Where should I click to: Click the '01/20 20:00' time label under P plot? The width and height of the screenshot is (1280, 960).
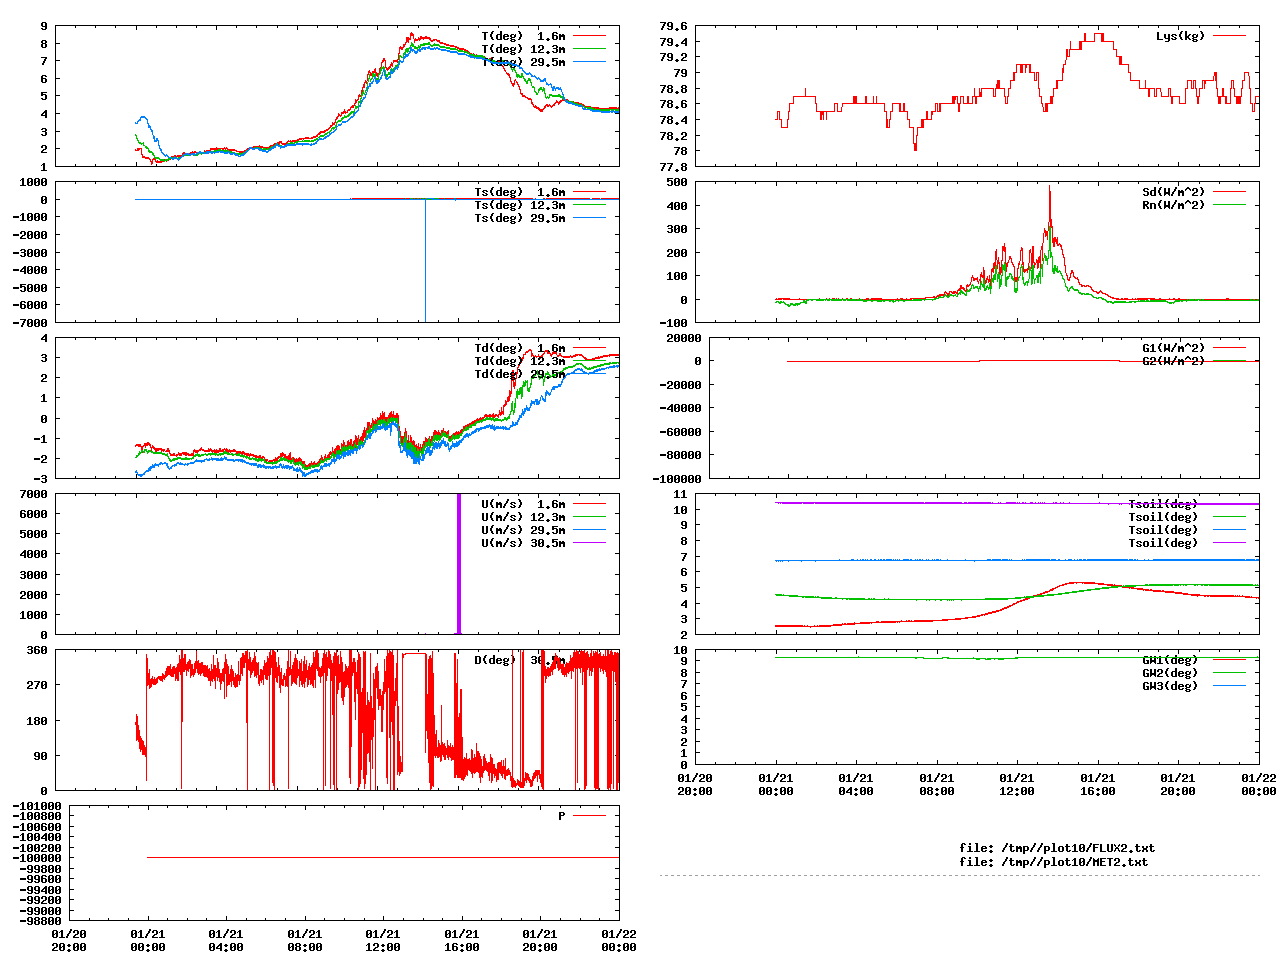(x=69, y=940)
